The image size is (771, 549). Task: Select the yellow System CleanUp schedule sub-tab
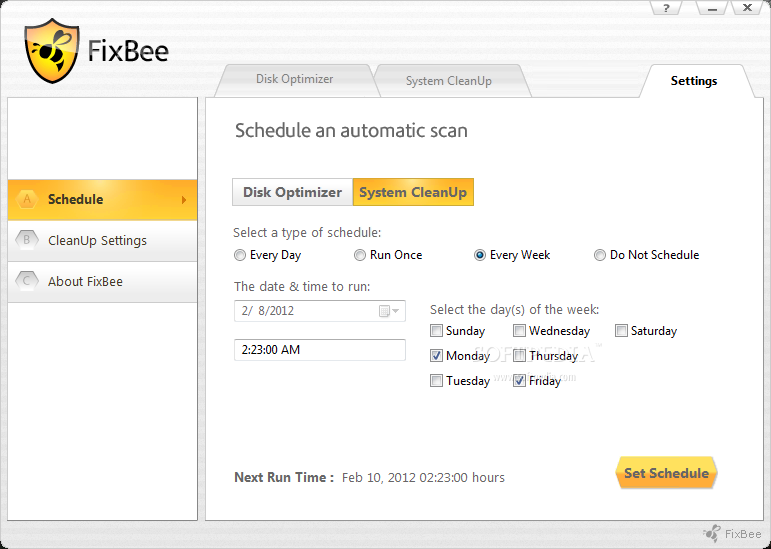[x=413, y=192]
